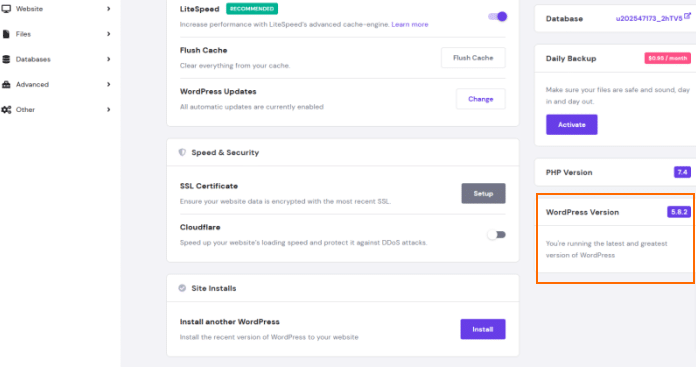Click the Other gears icon
Viewport: 696px width, 370px height.
(6, 110)
